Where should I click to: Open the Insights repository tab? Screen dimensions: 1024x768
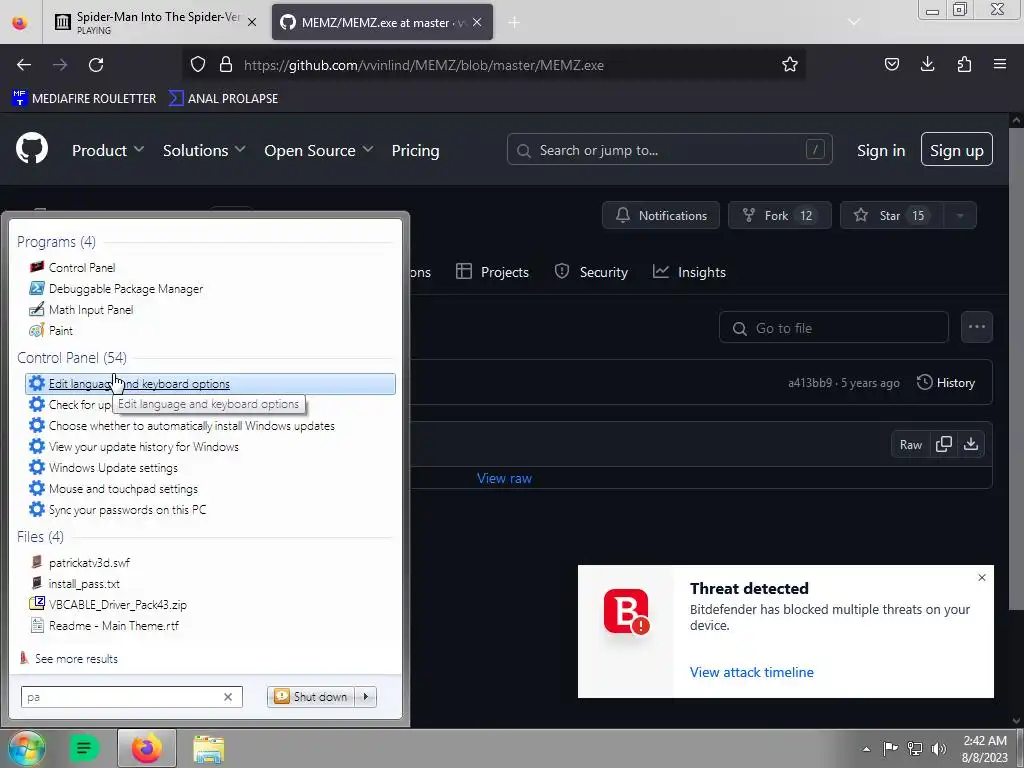(x=689, y=272)
